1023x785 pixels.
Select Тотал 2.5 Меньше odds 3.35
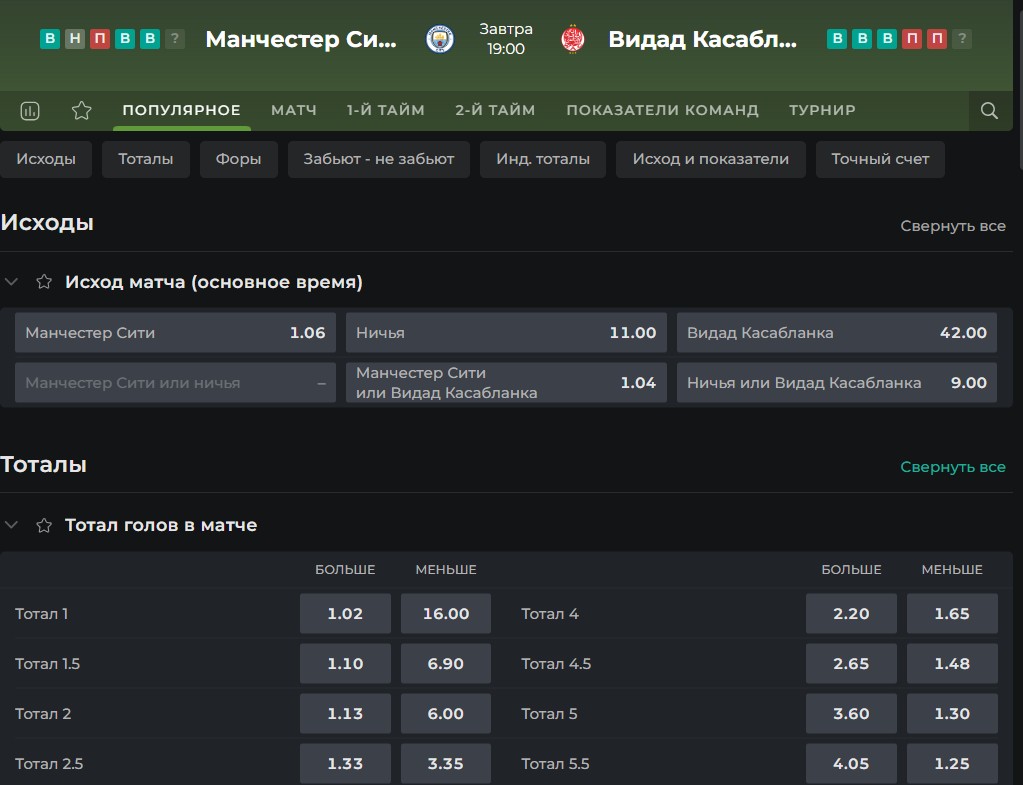click(446, 763)
